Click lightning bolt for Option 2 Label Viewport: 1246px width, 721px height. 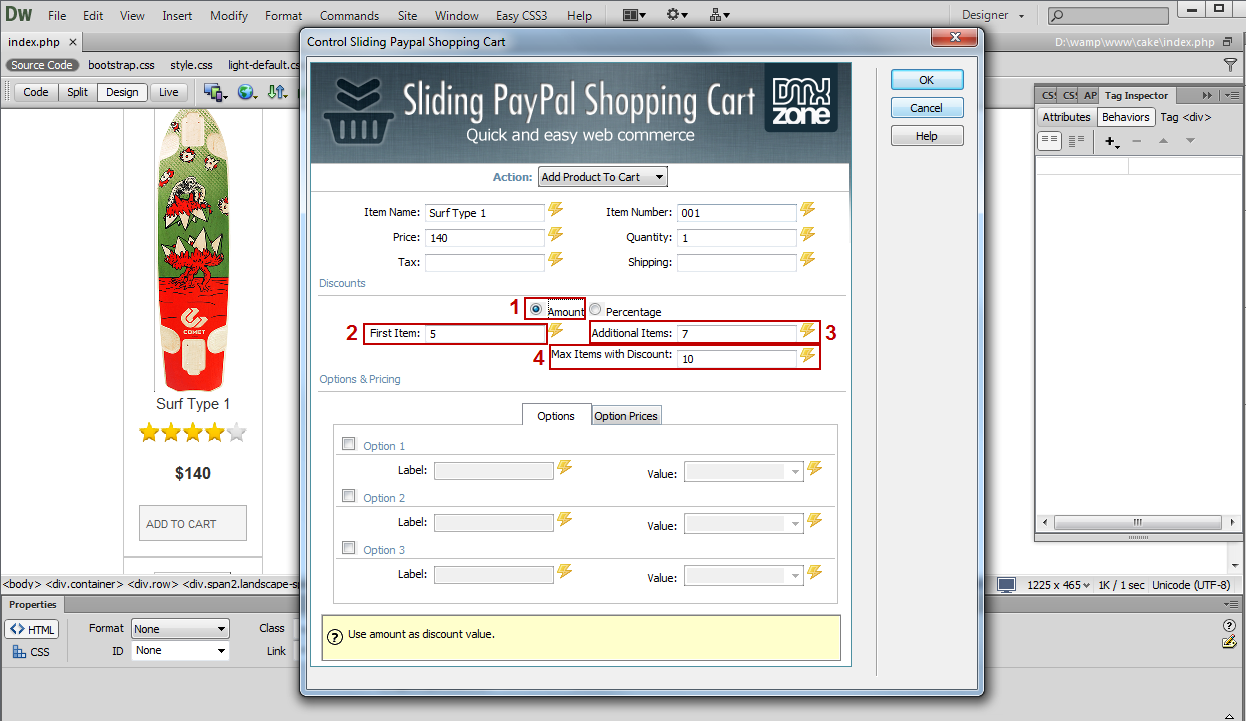564,520
